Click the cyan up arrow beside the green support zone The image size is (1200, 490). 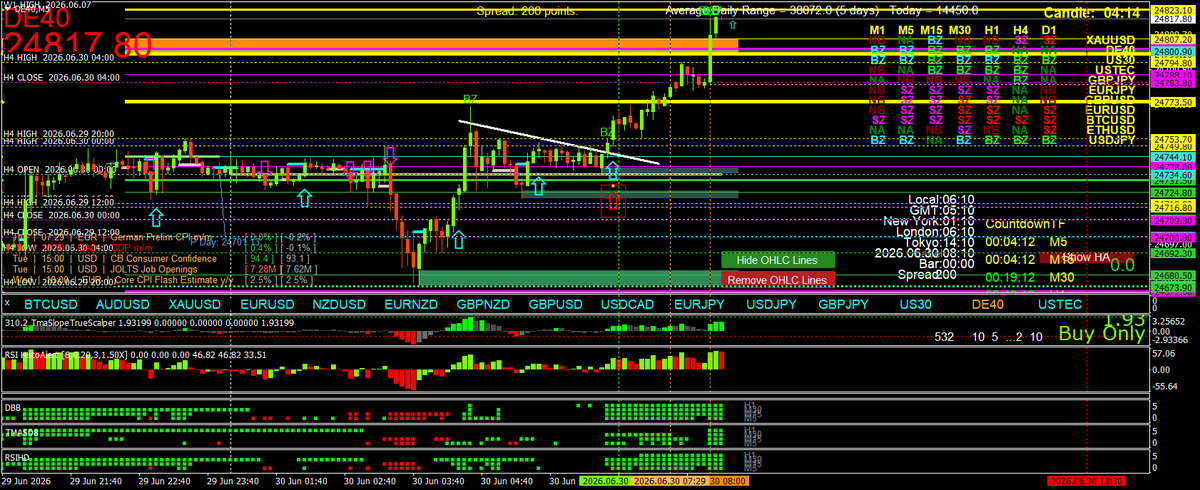coord(459,240)
